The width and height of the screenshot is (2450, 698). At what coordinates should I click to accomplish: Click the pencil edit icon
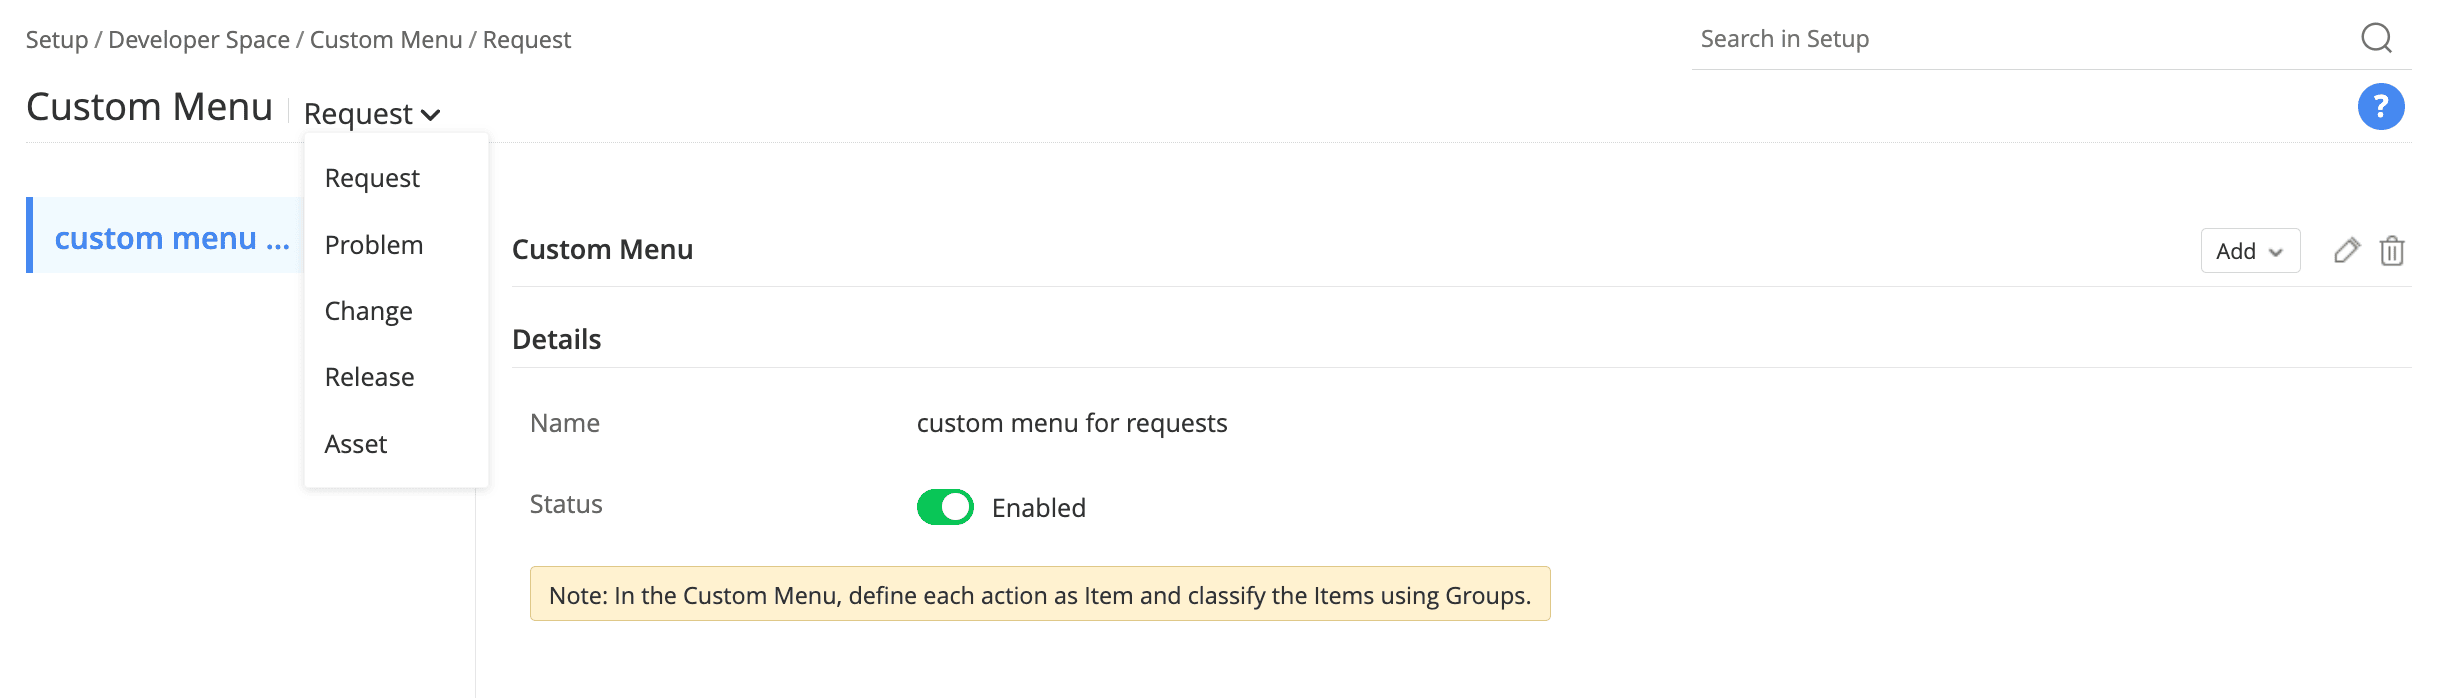tap(2346, 250)
